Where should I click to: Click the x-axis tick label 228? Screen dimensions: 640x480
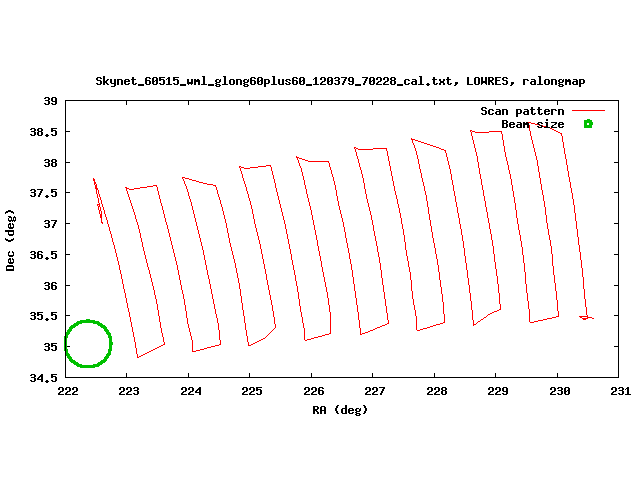coord(437,391)
